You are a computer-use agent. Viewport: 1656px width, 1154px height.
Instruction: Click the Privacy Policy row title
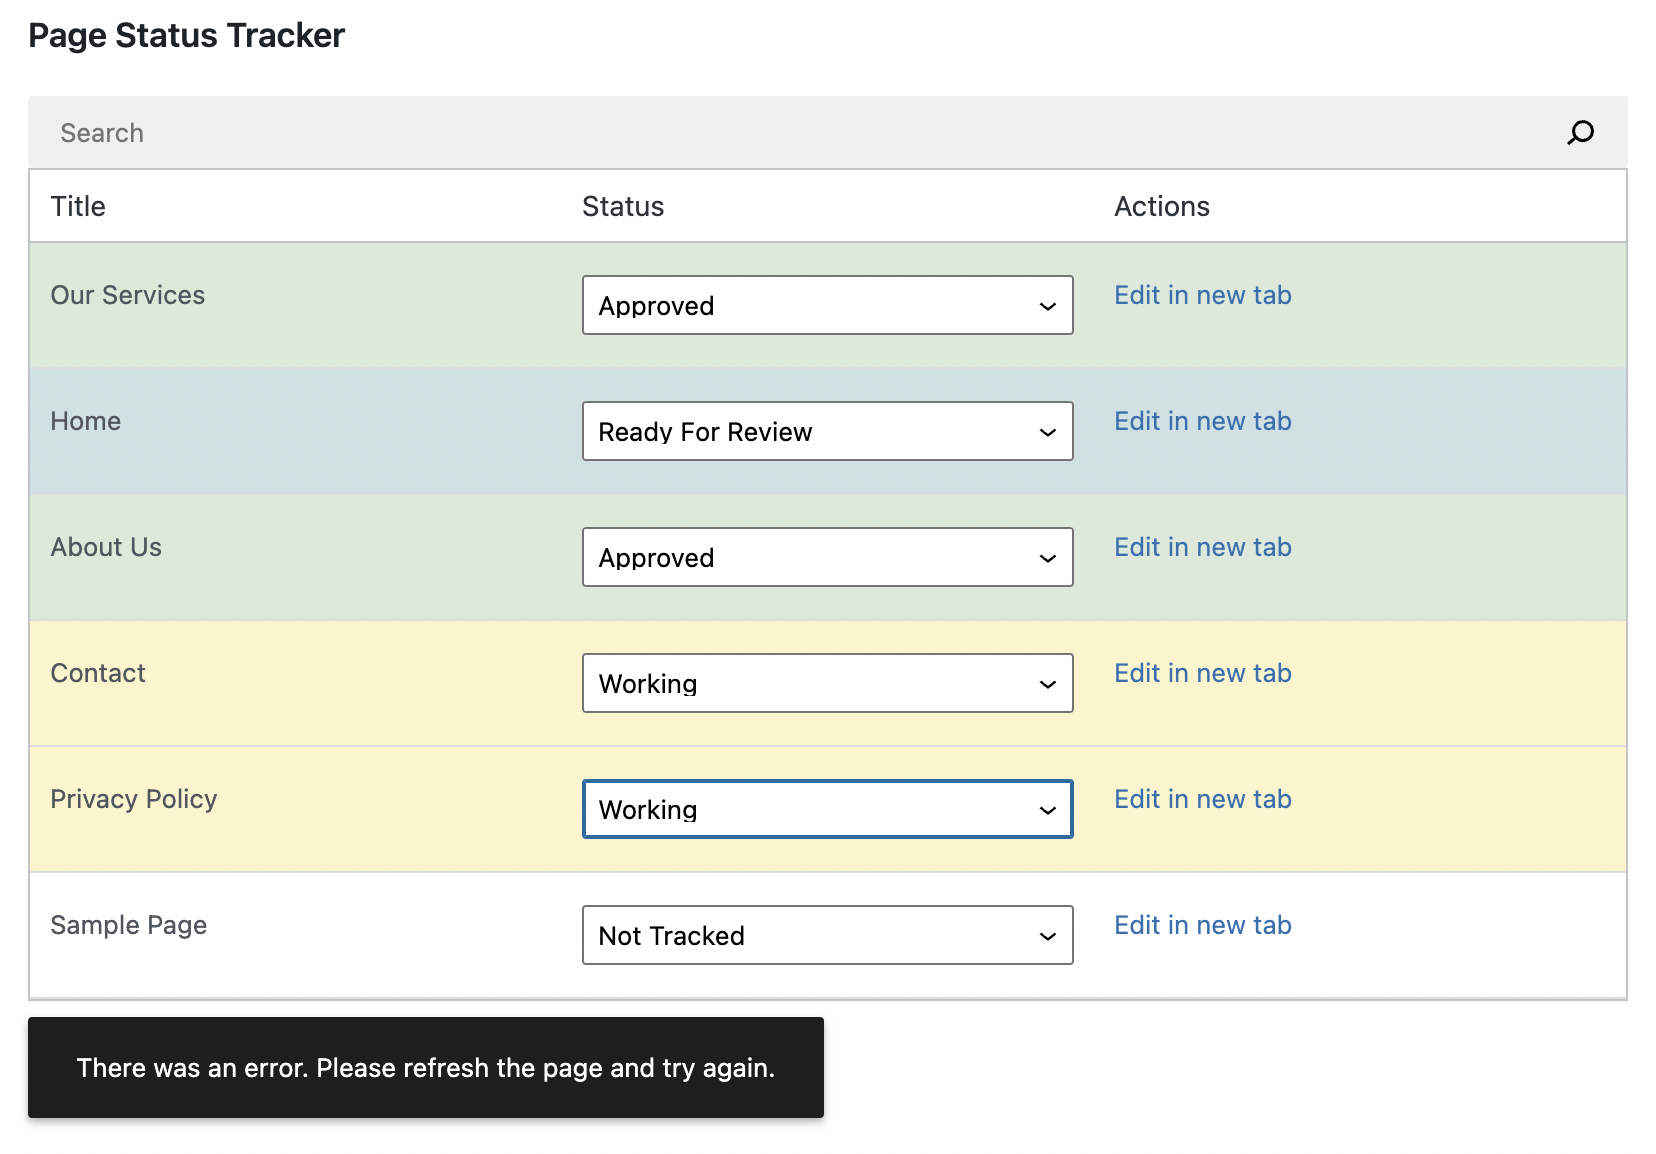tap(134, 799)
